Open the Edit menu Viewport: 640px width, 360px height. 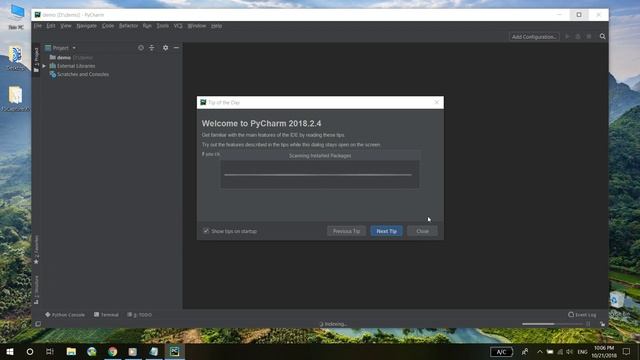click(51, 26)
